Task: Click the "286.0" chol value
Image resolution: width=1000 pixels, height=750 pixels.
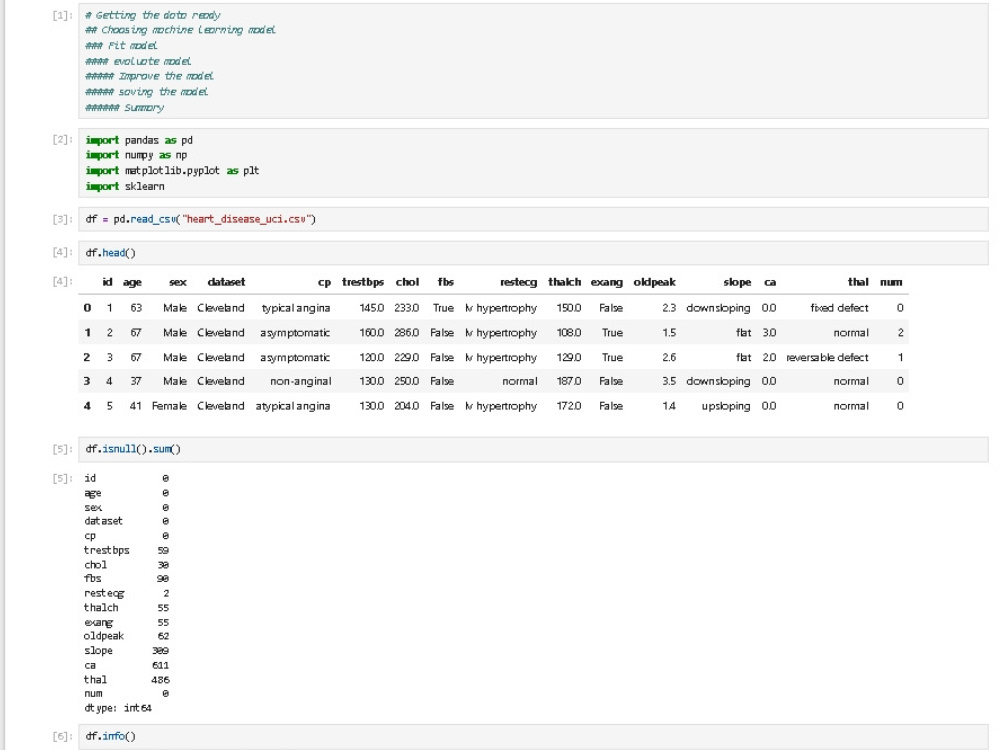Action: 407,333
